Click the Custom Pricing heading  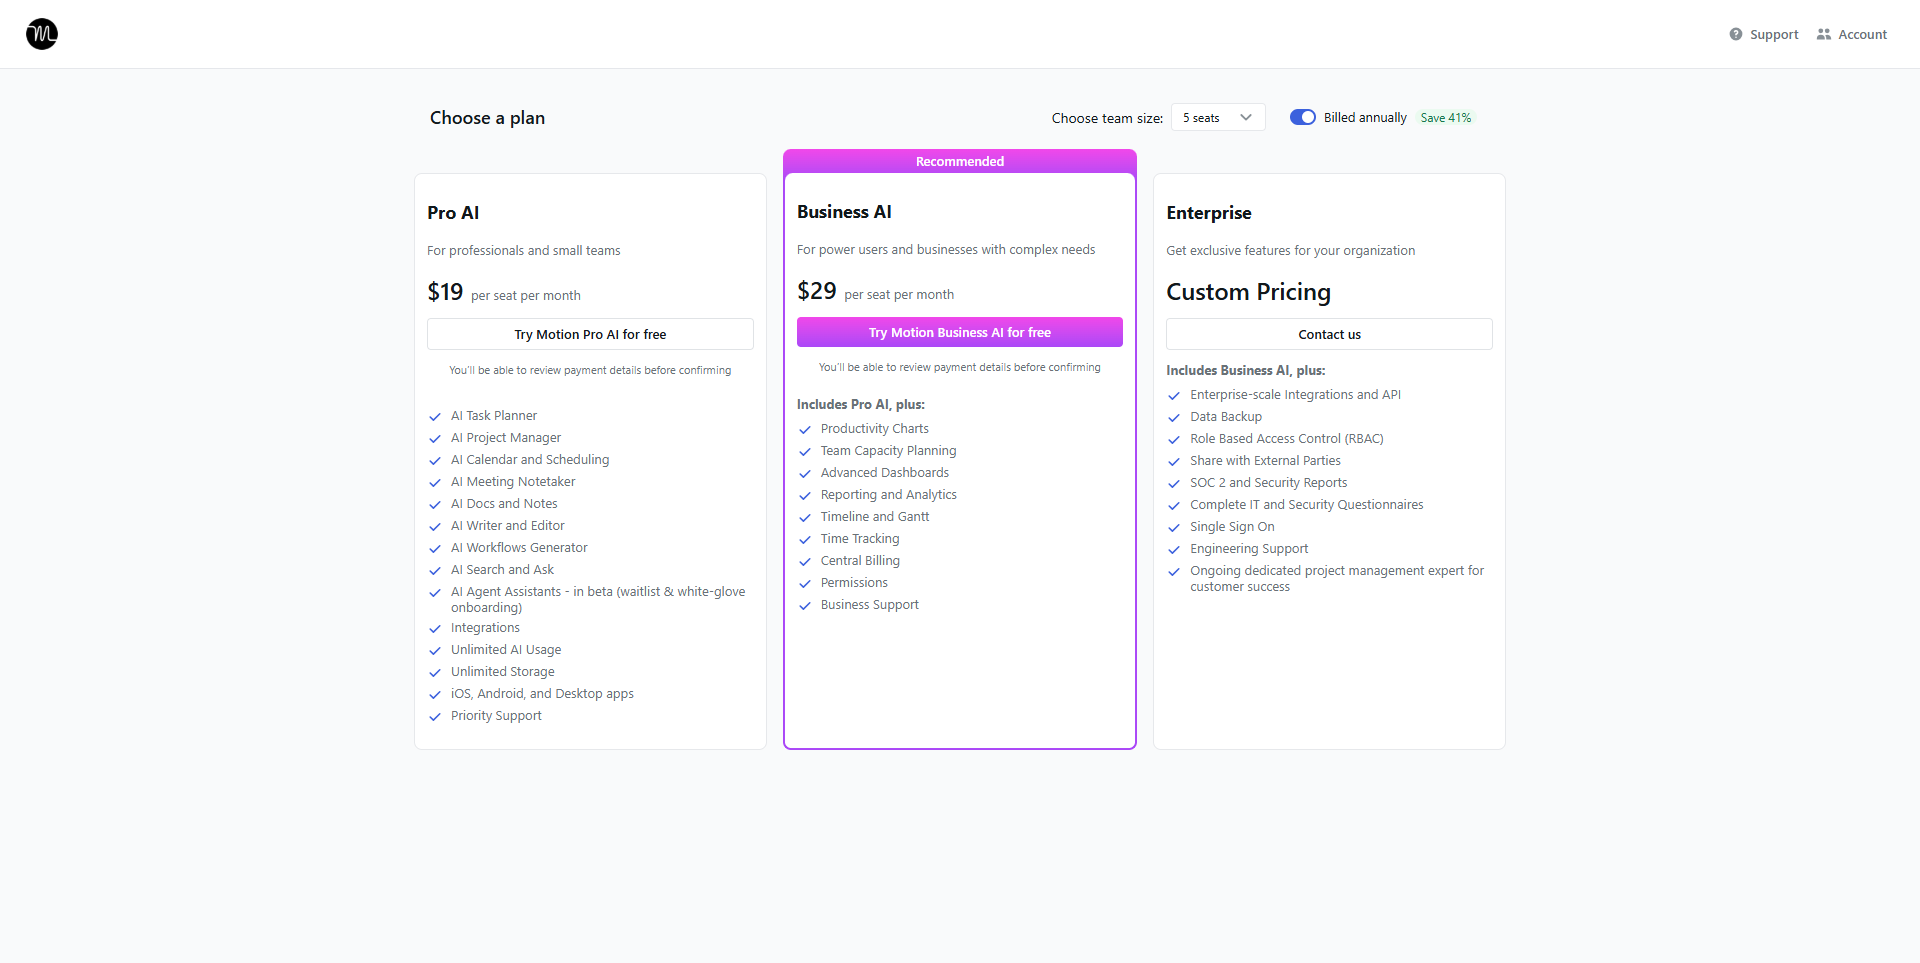[1248, 292]
